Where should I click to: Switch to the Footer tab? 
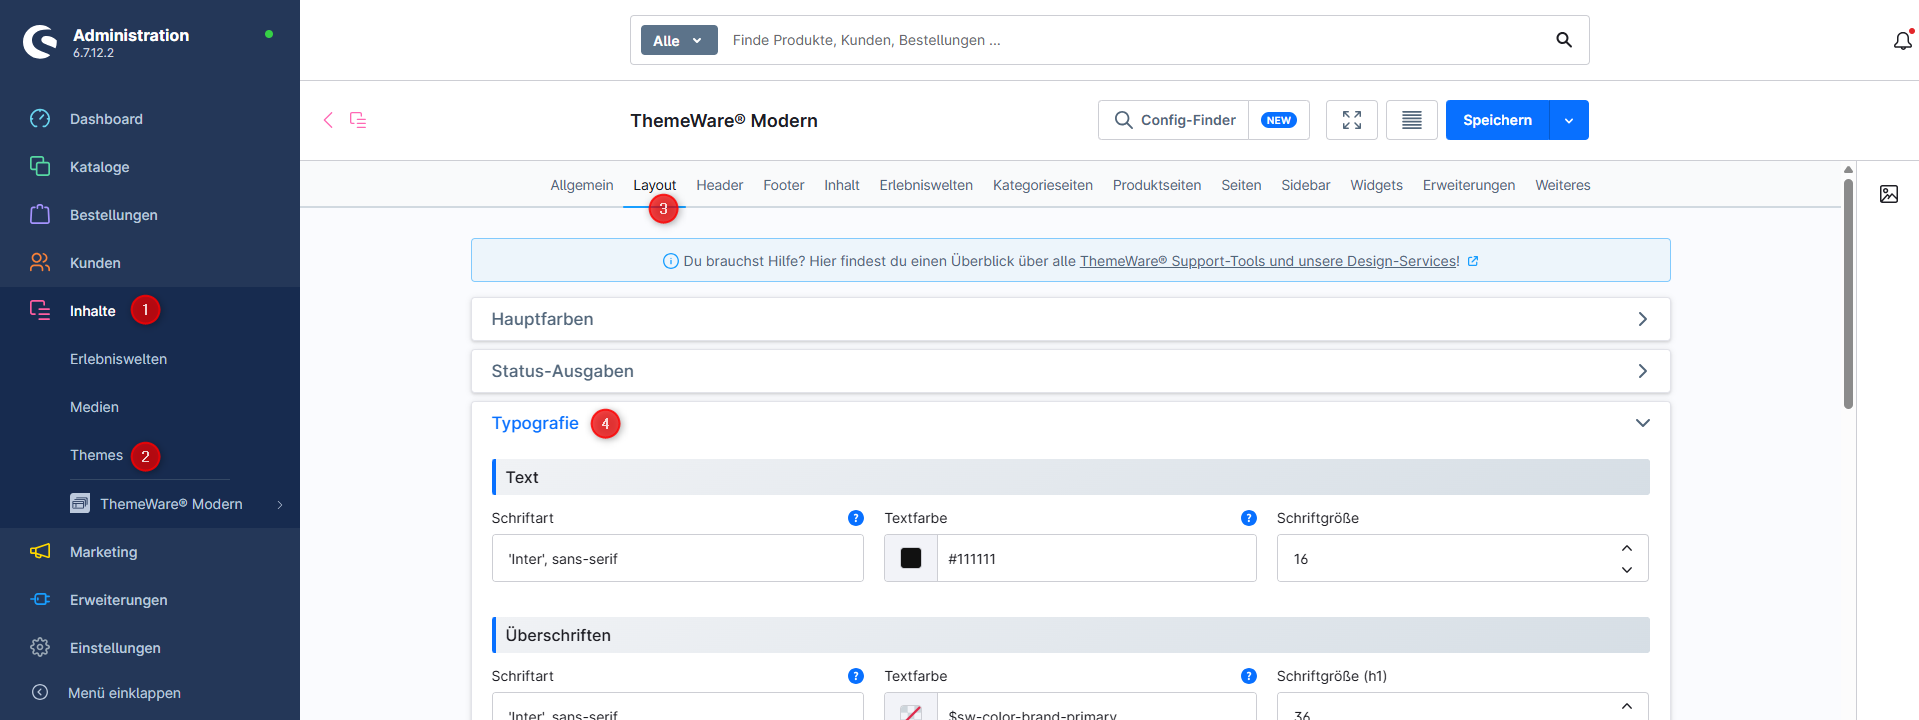784,185
